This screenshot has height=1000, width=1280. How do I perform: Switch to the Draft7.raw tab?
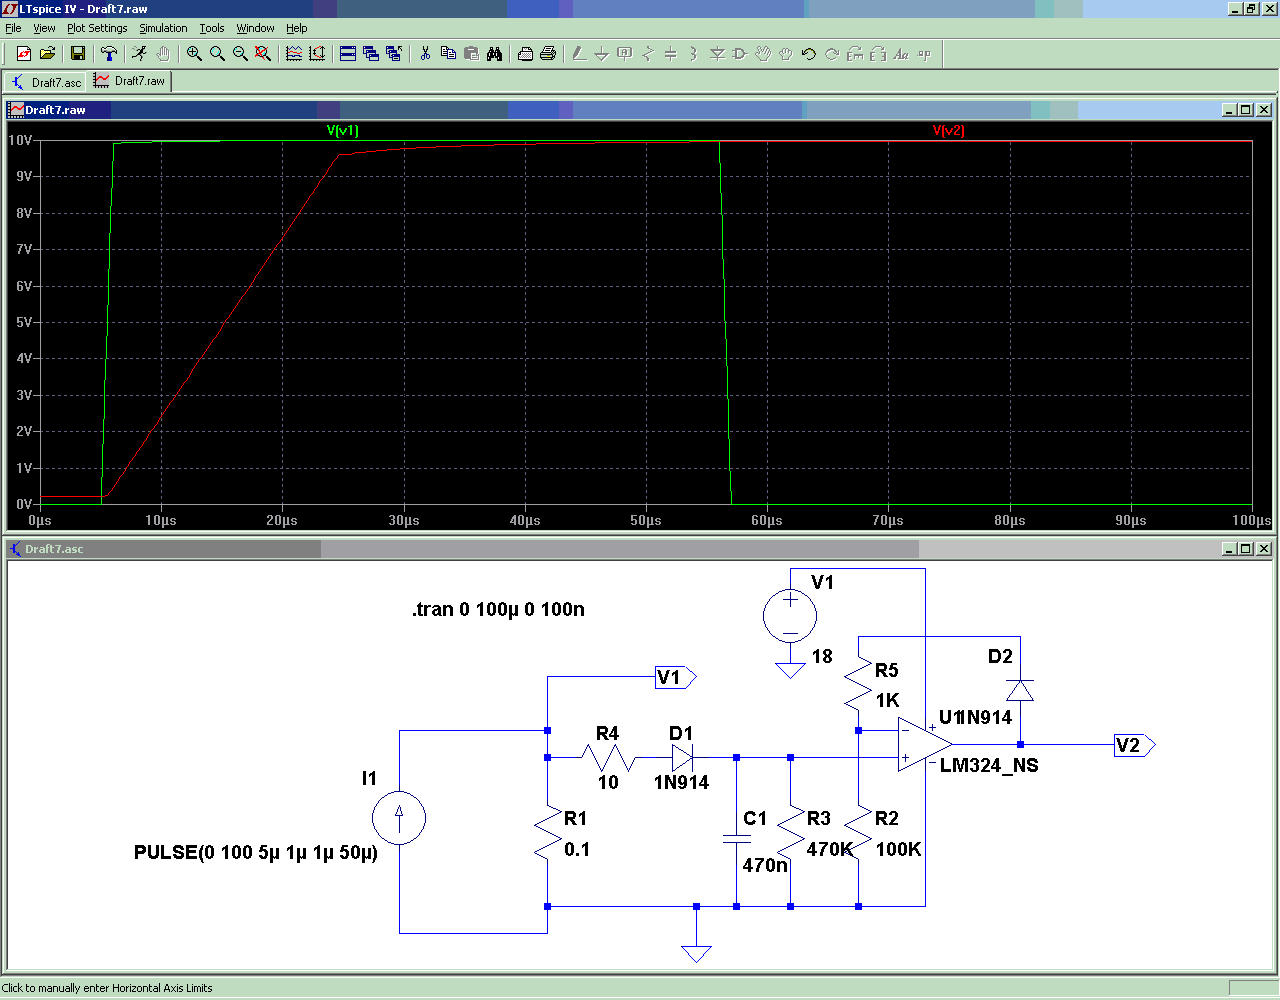(x=130, y=81)
